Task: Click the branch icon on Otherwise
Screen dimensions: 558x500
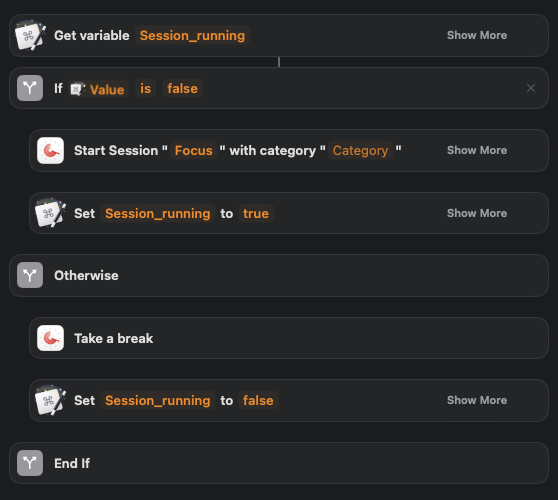Action: [30, 275]
